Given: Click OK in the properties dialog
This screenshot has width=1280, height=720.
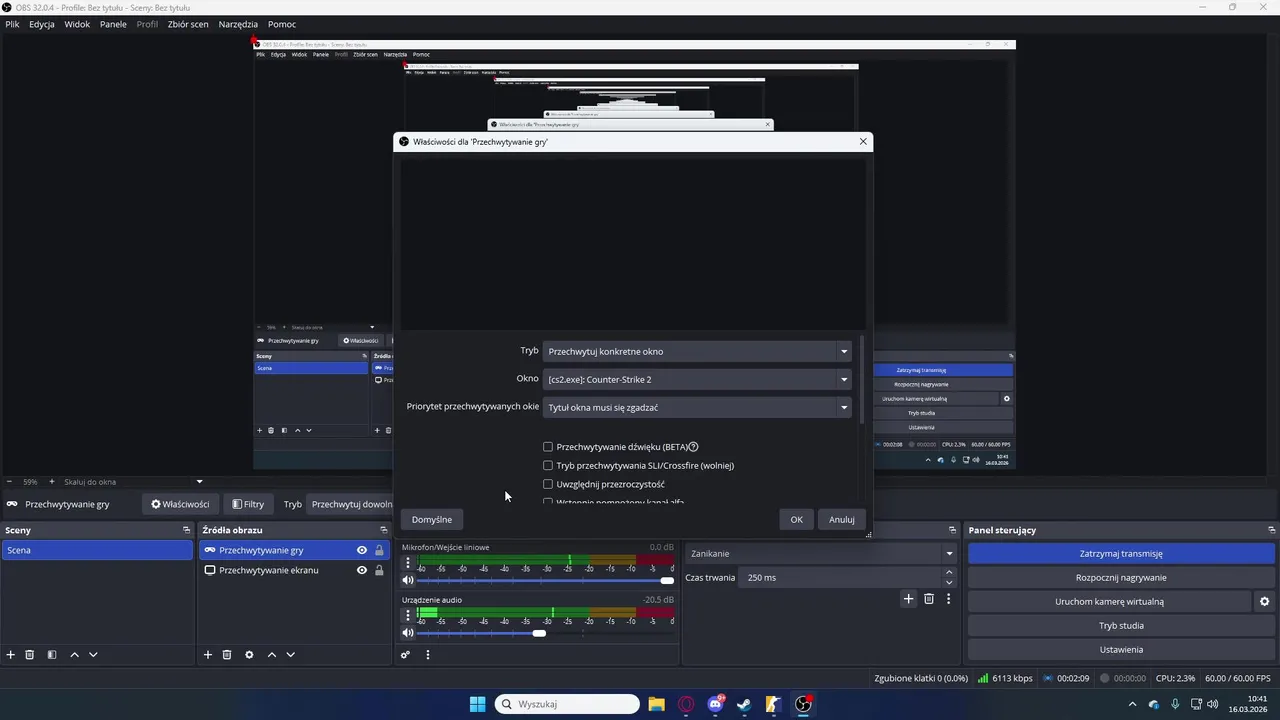Looking at the screenshot, I should 796,519.
